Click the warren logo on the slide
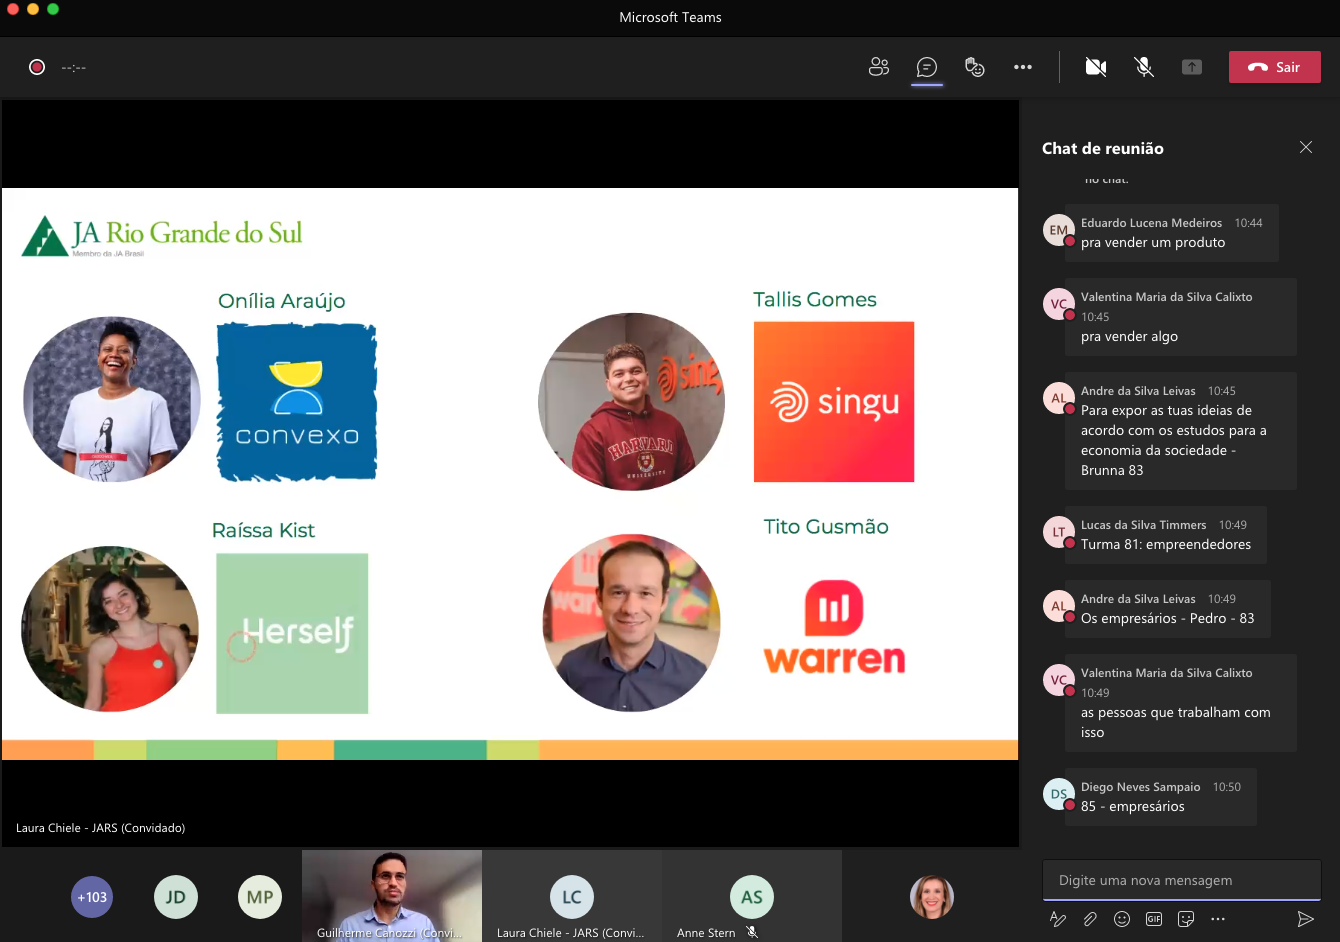 (834, 627)
